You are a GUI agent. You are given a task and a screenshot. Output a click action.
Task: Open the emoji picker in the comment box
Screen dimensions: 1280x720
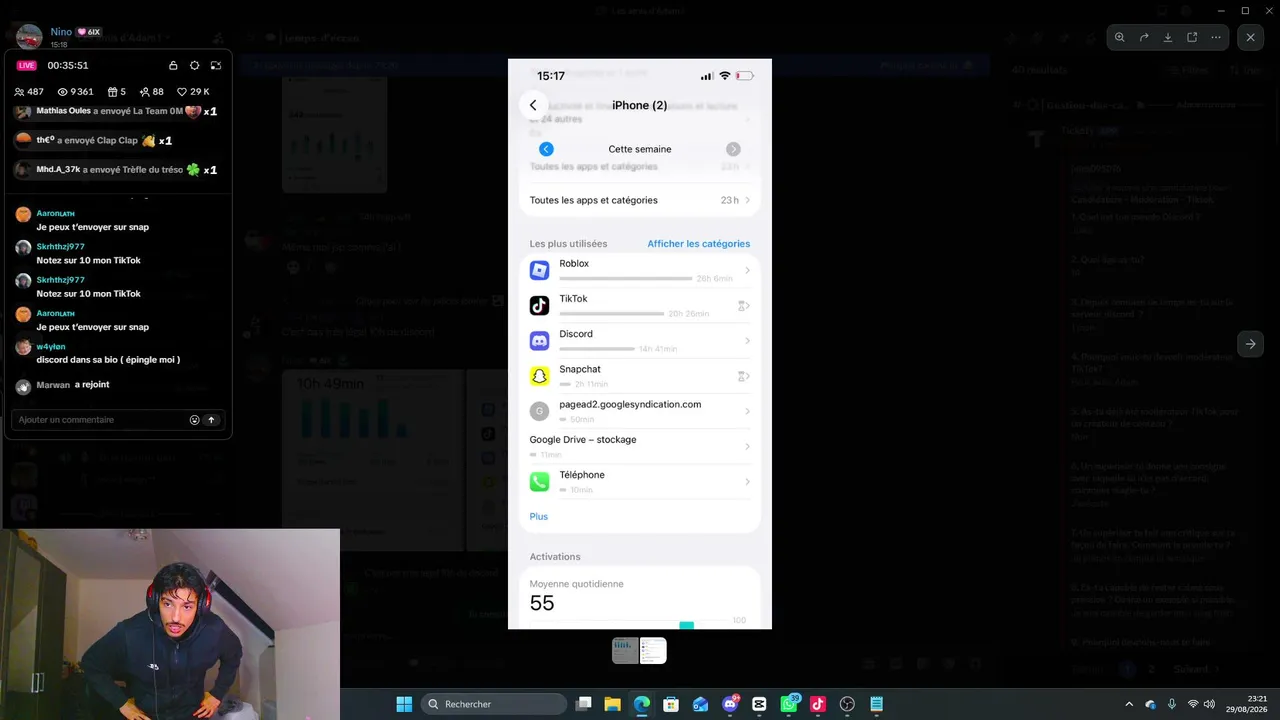(x=195, y=420)
